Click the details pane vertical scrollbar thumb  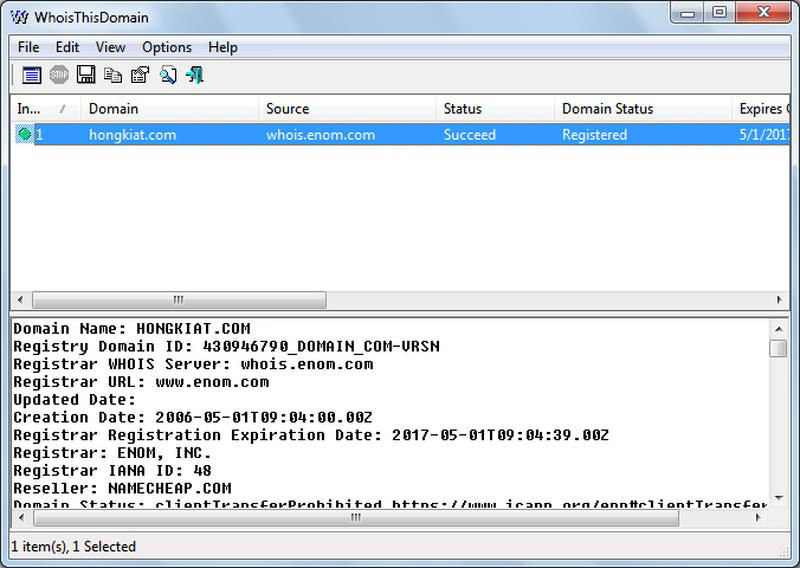click(x=779, y=349)
